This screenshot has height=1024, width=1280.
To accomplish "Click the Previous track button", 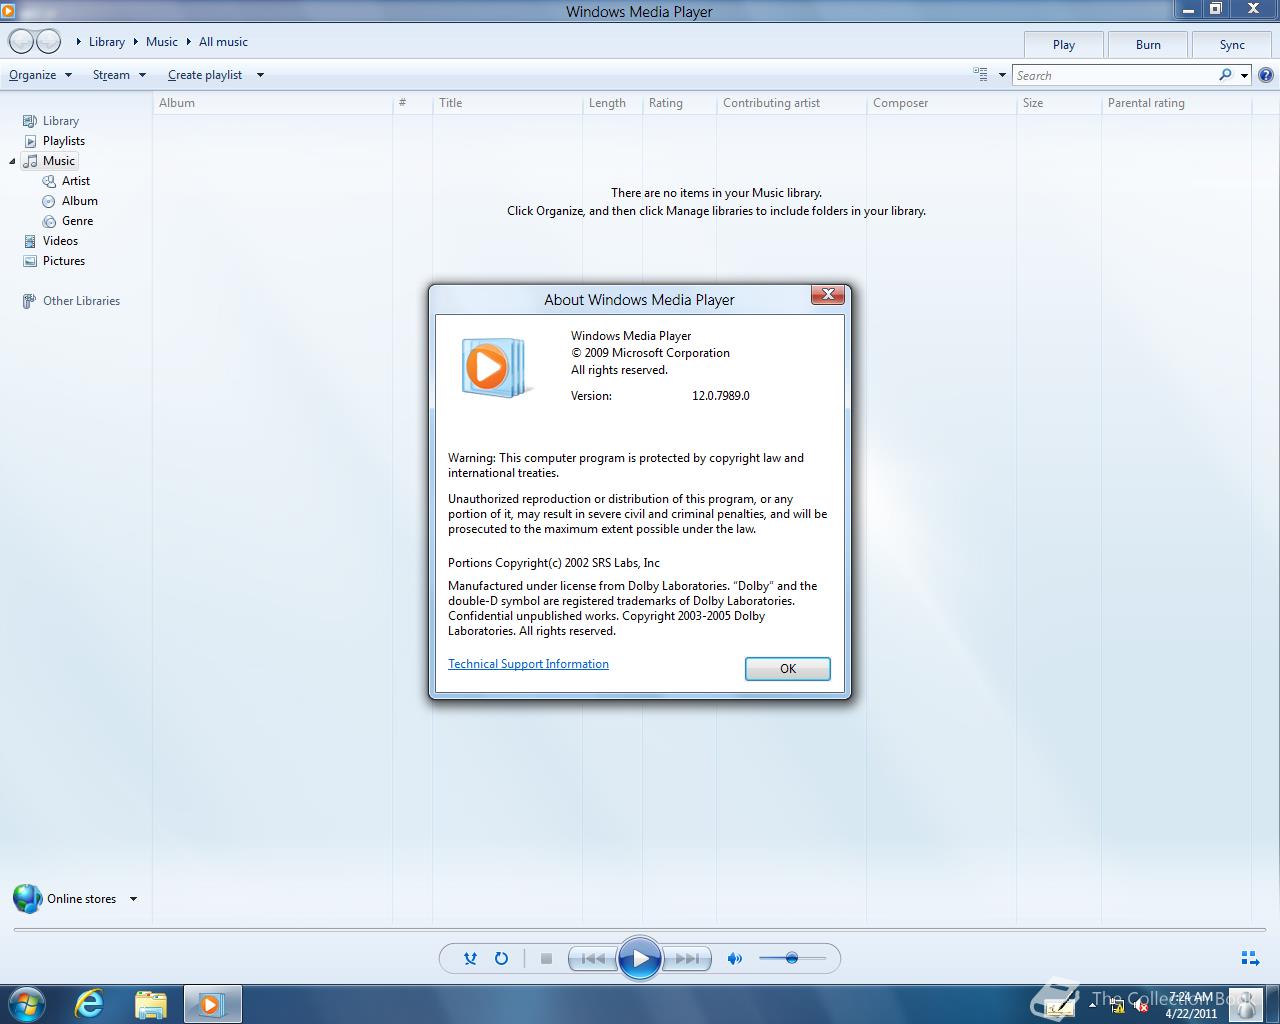I will point(592,958).
